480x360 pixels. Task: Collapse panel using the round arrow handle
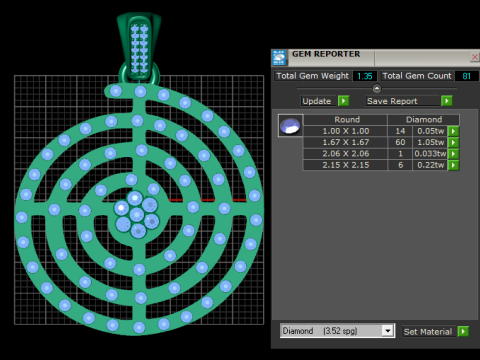click(x=377, y=88)
